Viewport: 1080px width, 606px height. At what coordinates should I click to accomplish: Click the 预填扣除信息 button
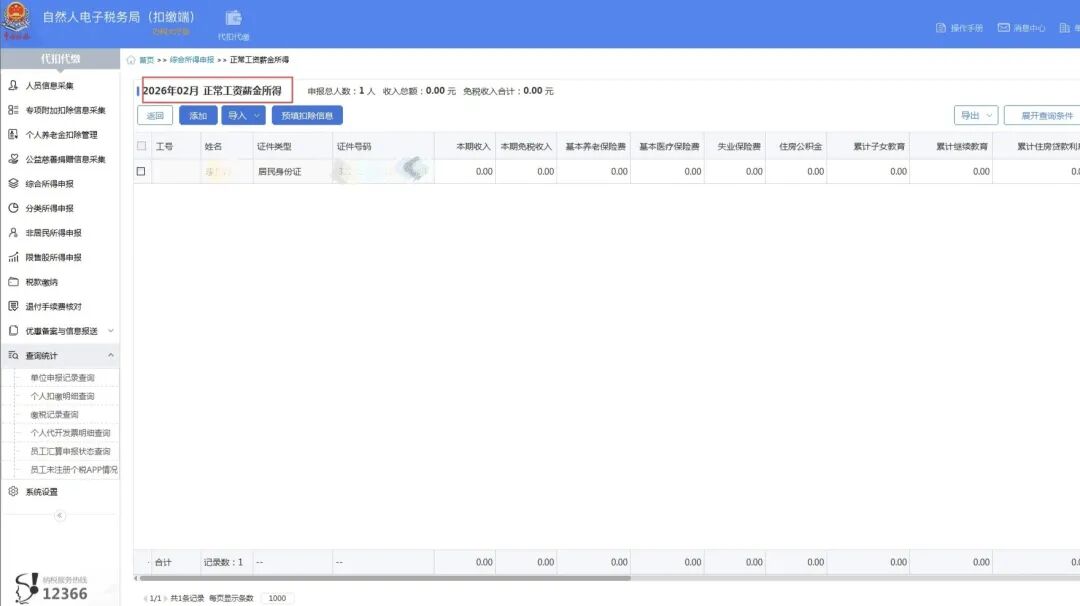307,116
